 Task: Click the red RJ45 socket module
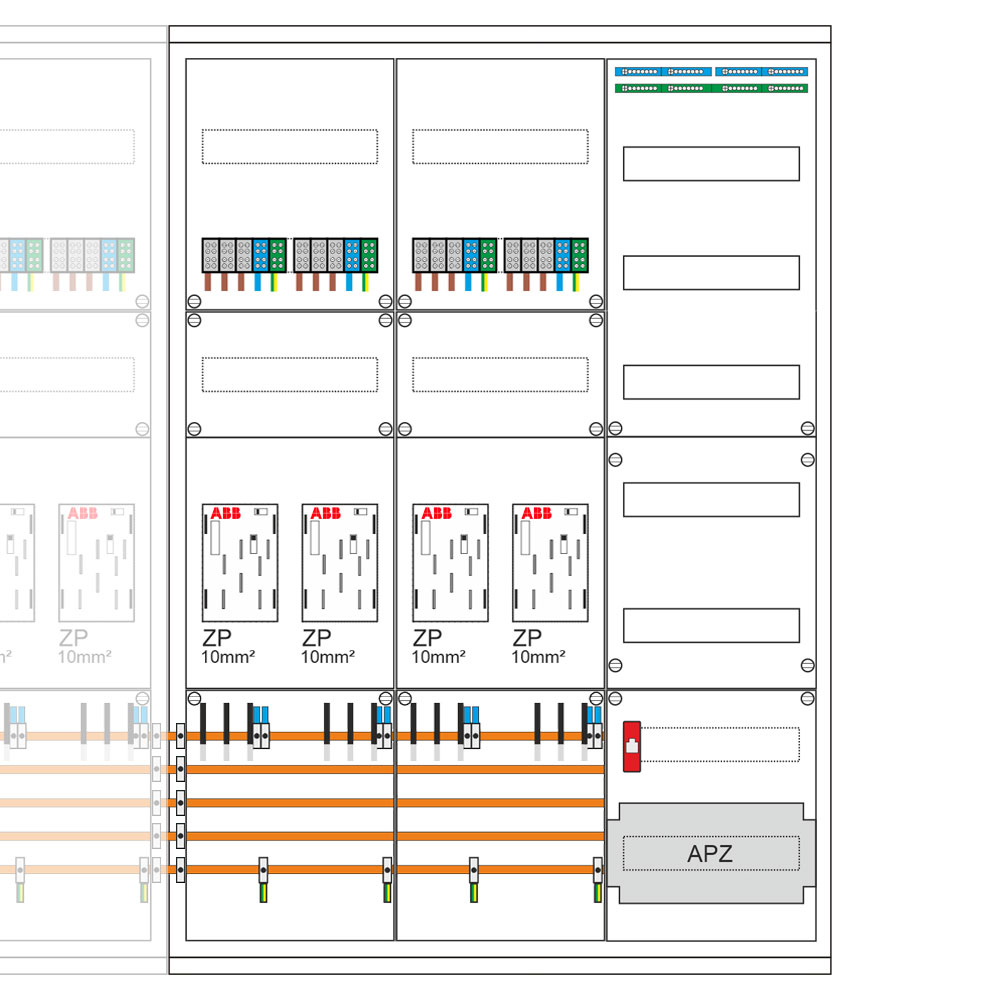click(x=631, y=746)
